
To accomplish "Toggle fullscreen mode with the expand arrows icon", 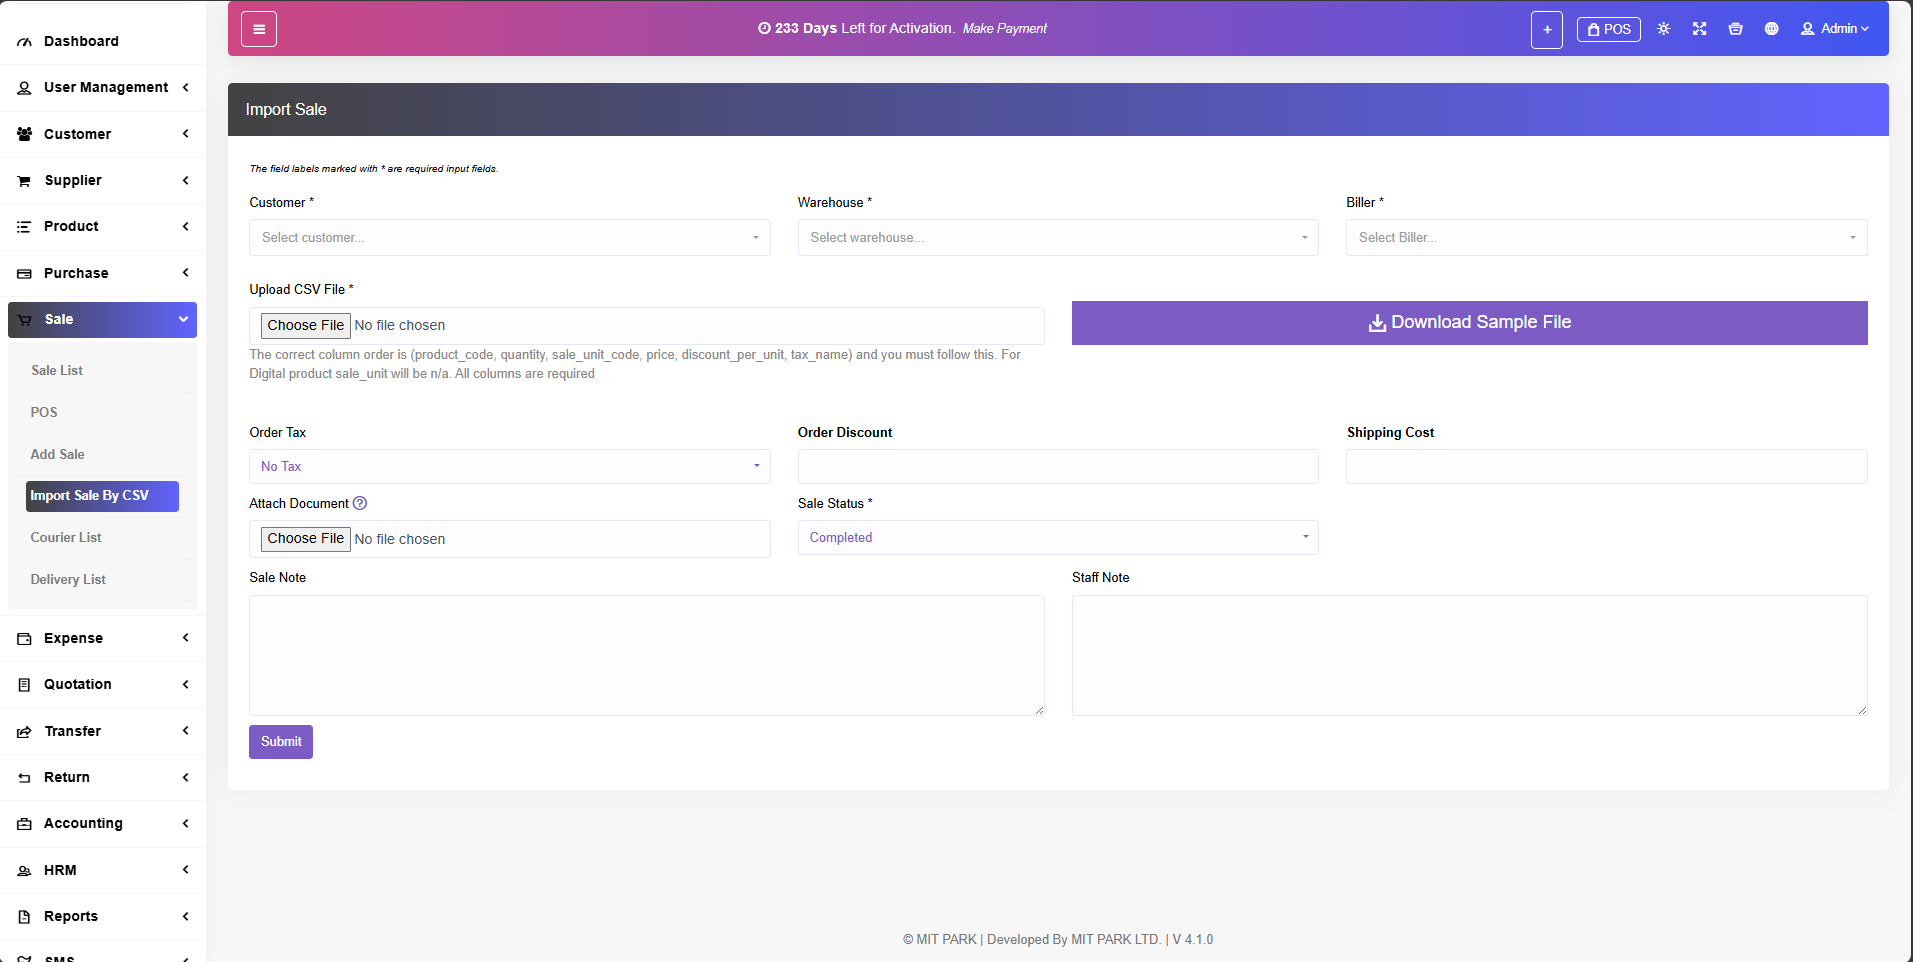I will click(x=1699, y=29).
